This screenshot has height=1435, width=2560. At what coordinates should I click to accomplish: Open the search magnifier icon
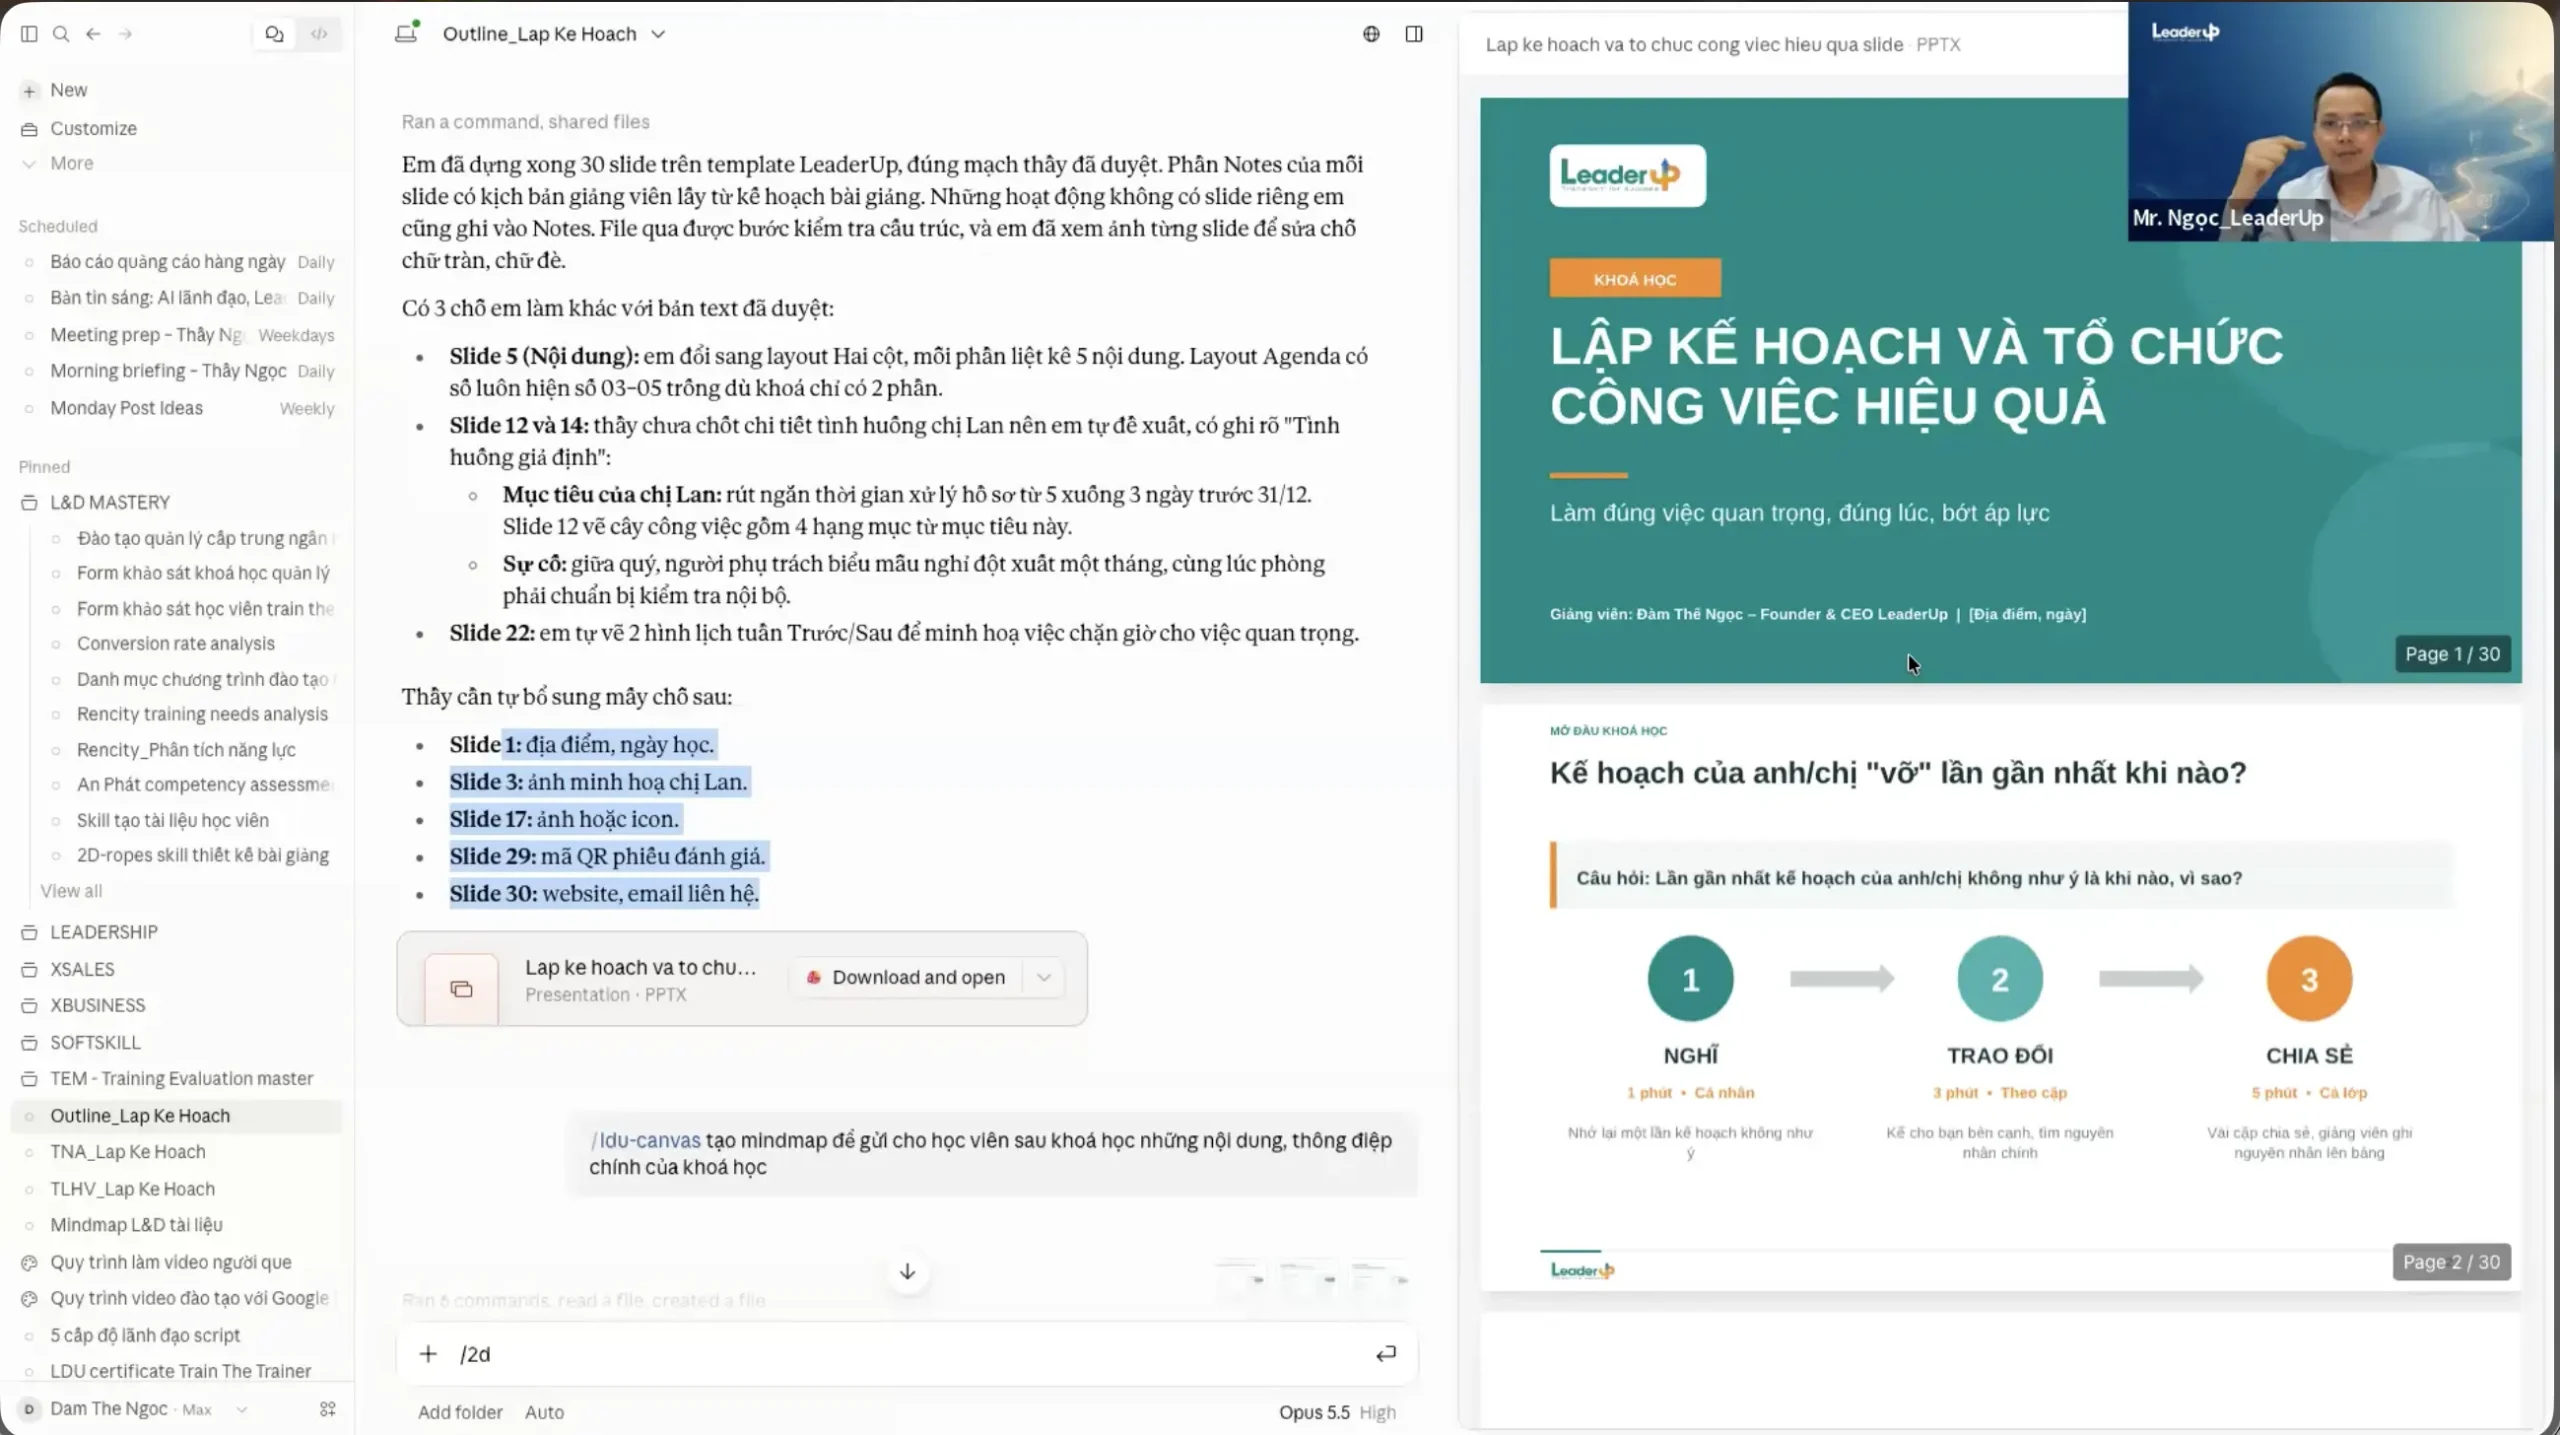point(61,34)
